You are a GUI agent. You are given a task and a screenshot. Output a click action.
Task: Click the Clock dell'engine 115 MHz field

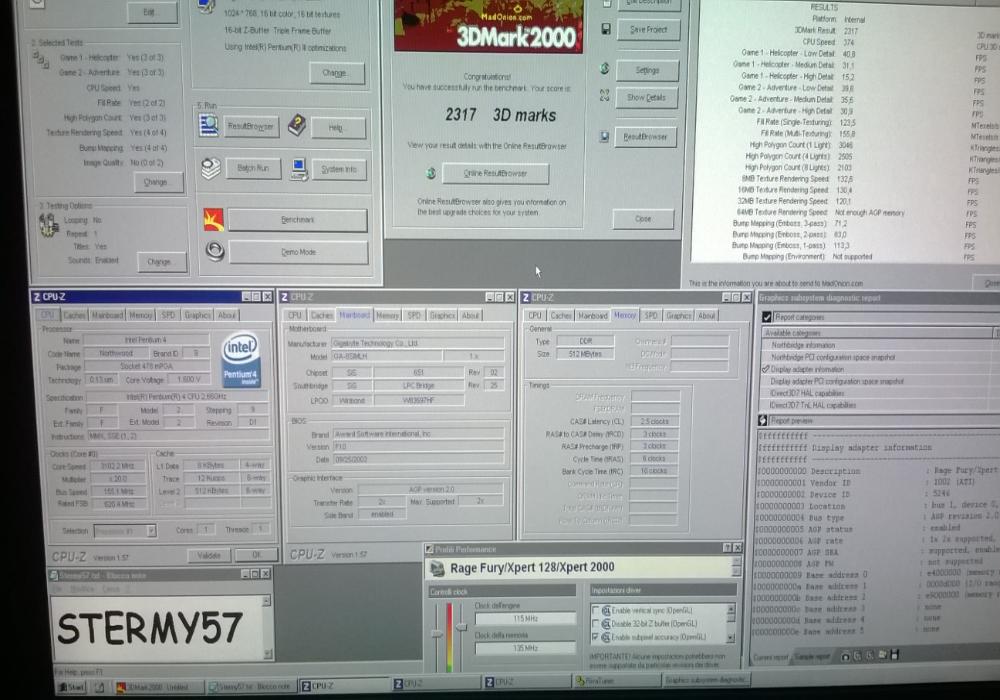(x=525, y=618)
